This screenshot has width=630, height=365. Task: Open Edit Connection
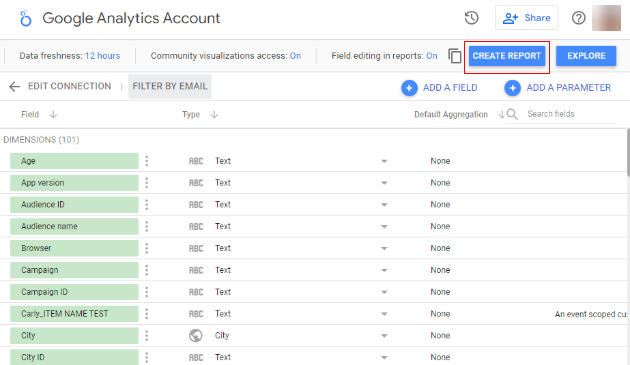pyautogui.click(x=70, y=86)
